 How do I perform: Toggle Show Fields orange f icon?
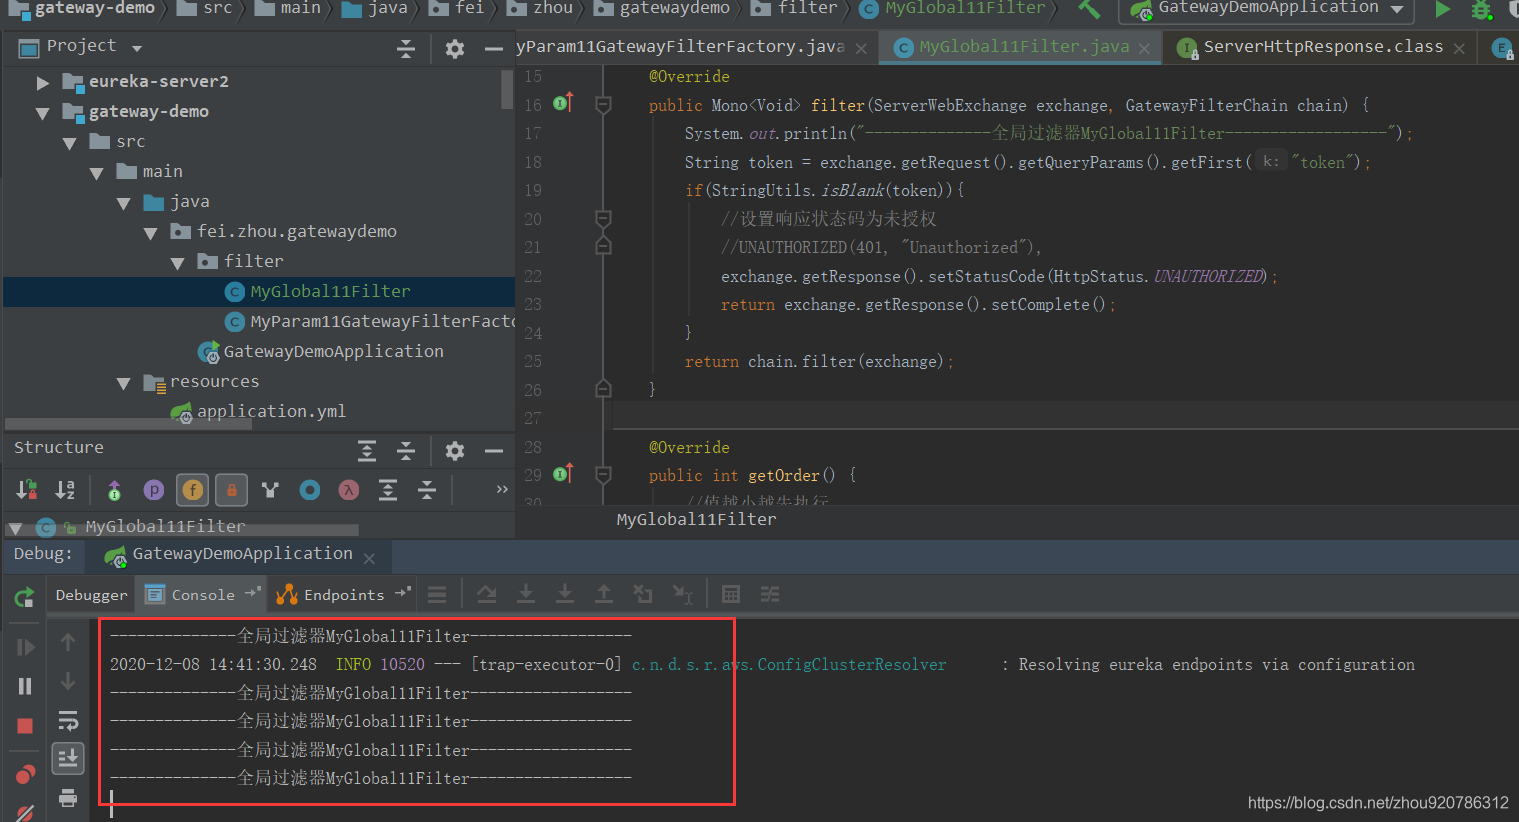click(193, 490)
